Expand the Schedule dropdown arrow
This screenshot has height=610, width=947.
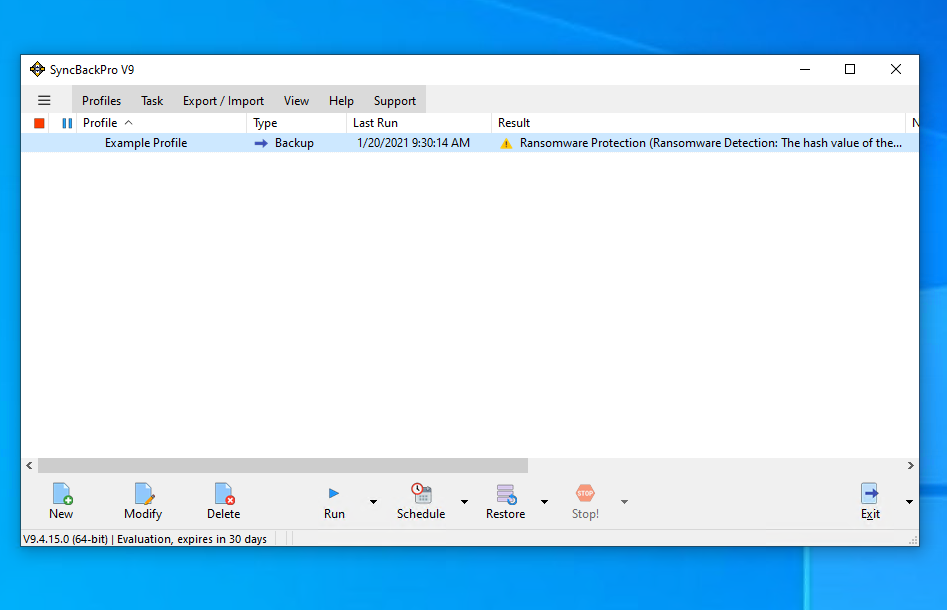[464, 502]
